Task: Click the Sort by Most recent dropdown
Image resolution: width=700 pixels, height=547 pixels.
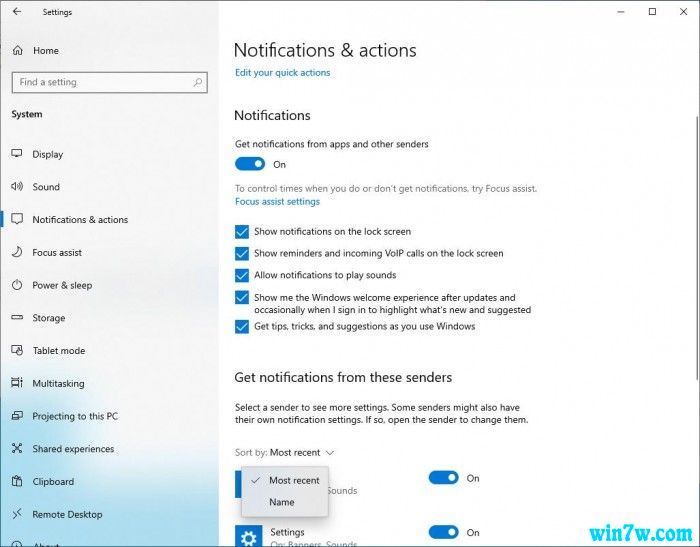Action: tap(302, 452)
